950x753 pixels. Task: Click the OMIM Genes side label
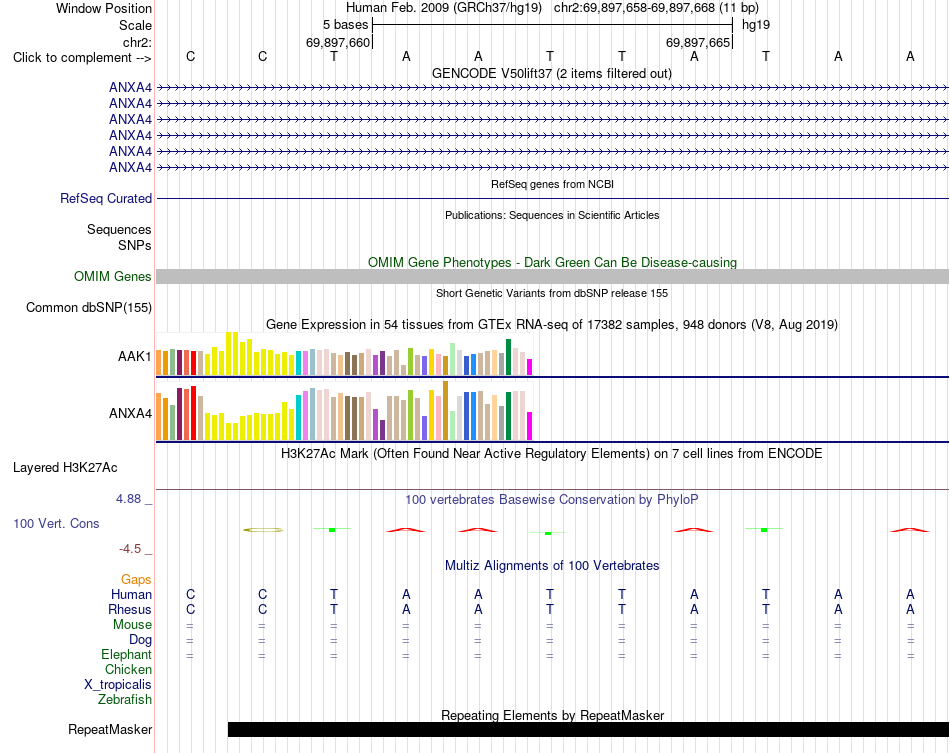click(112, 276)
